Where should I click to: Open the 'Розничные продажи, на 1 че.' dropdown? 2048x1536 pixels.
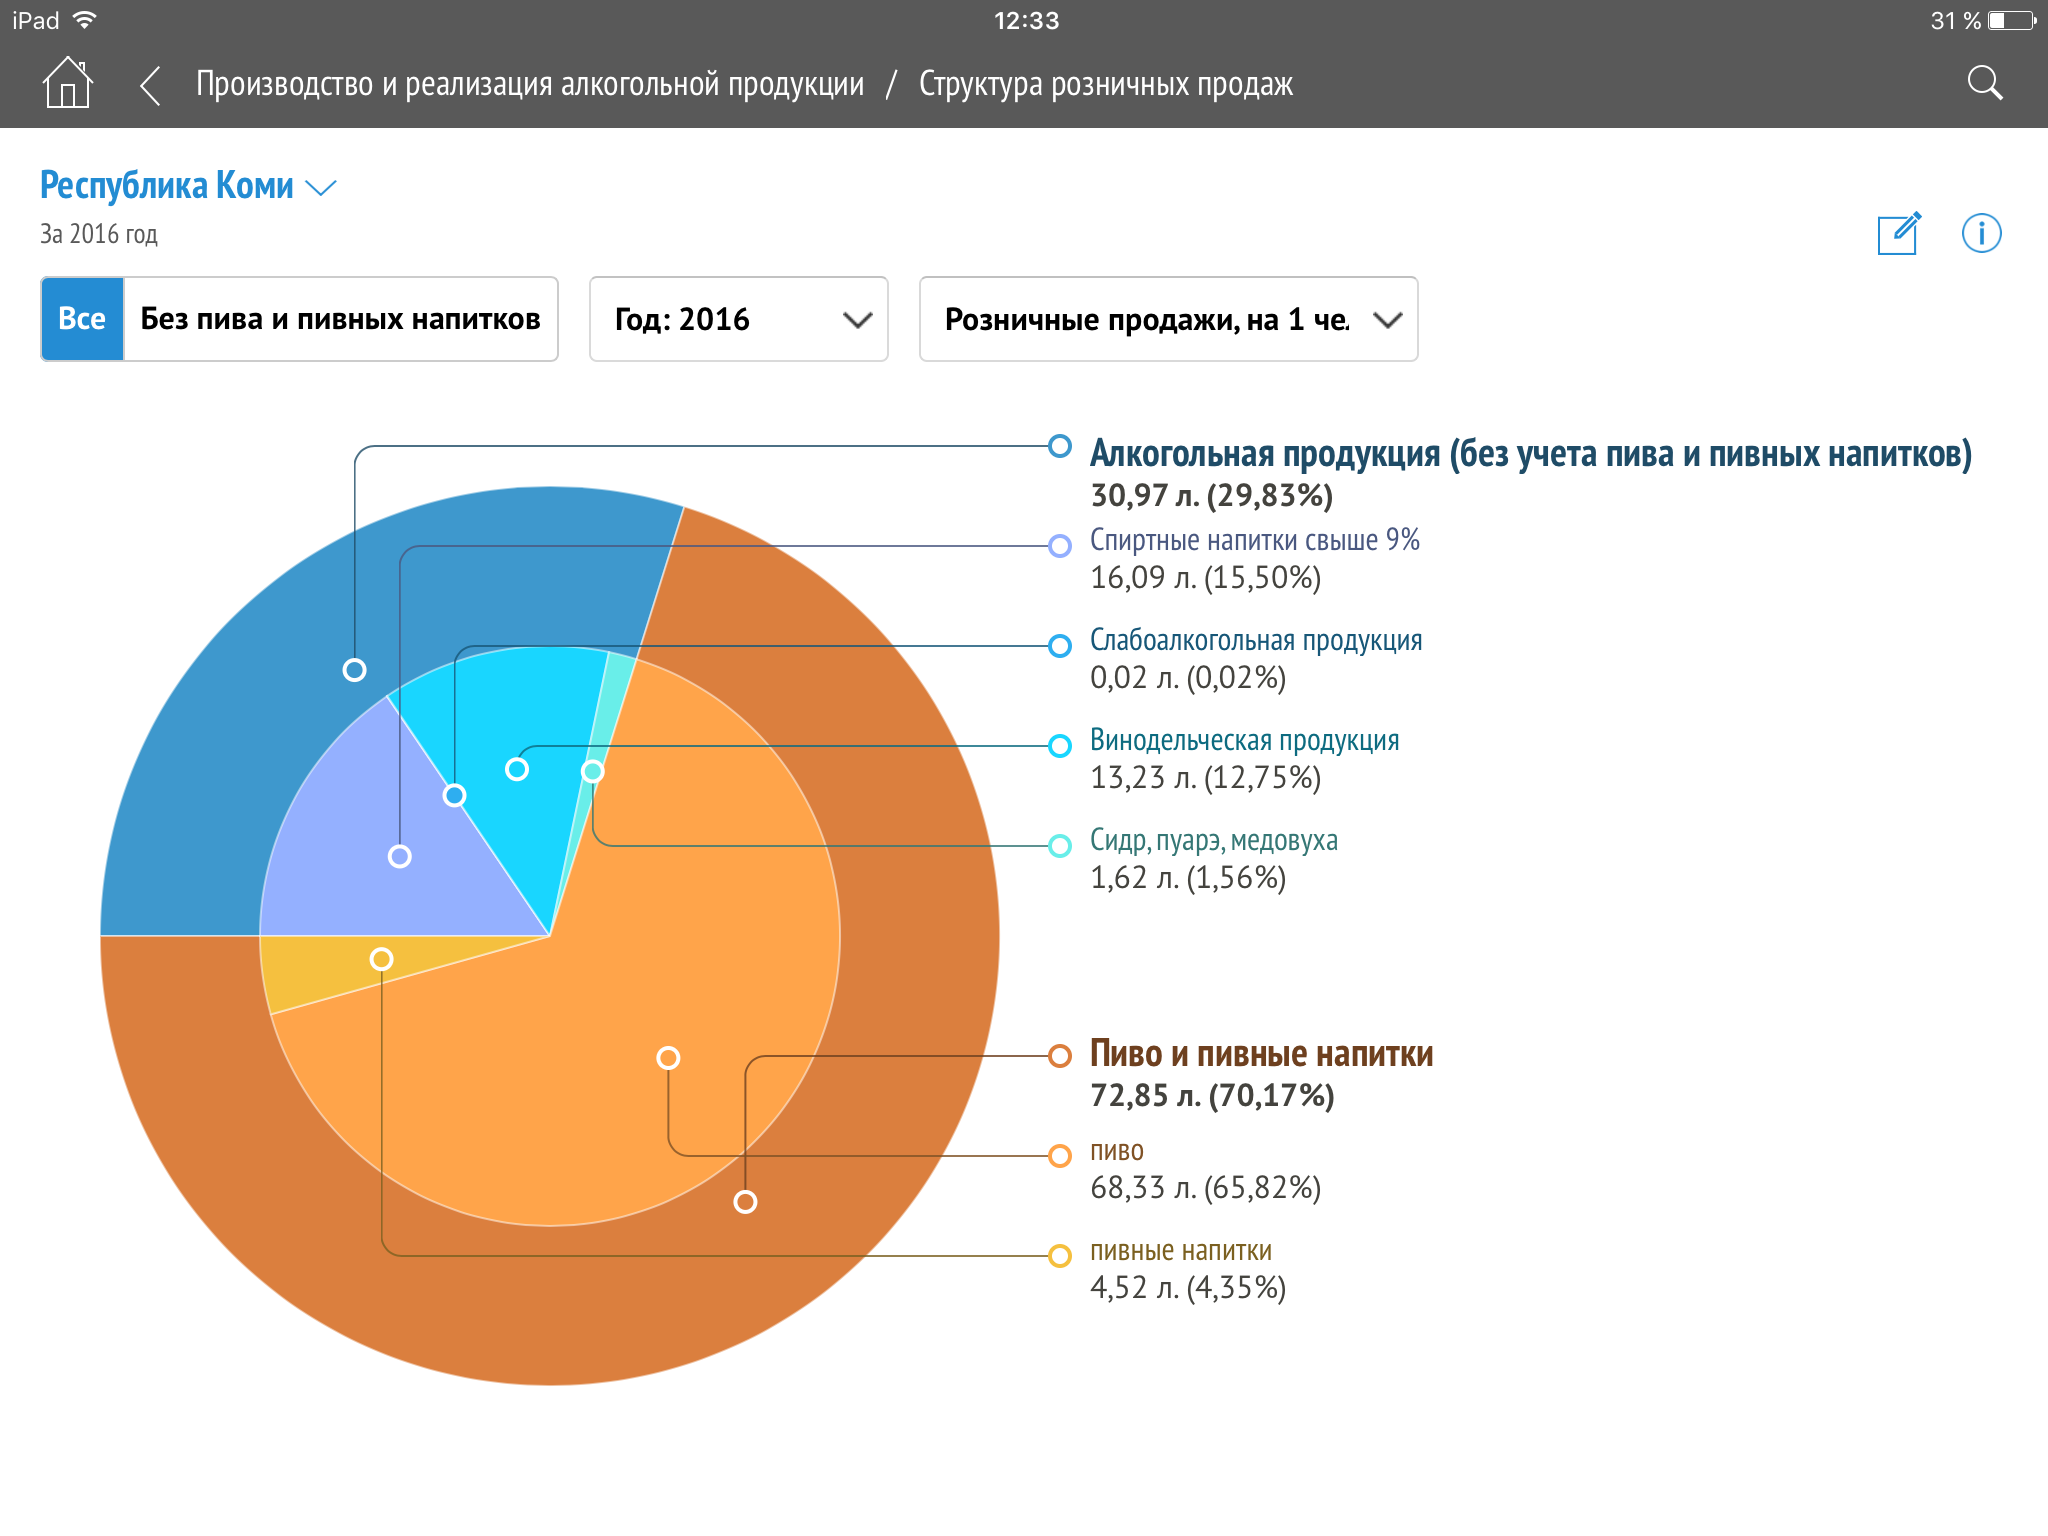[x=1168, y=319]
